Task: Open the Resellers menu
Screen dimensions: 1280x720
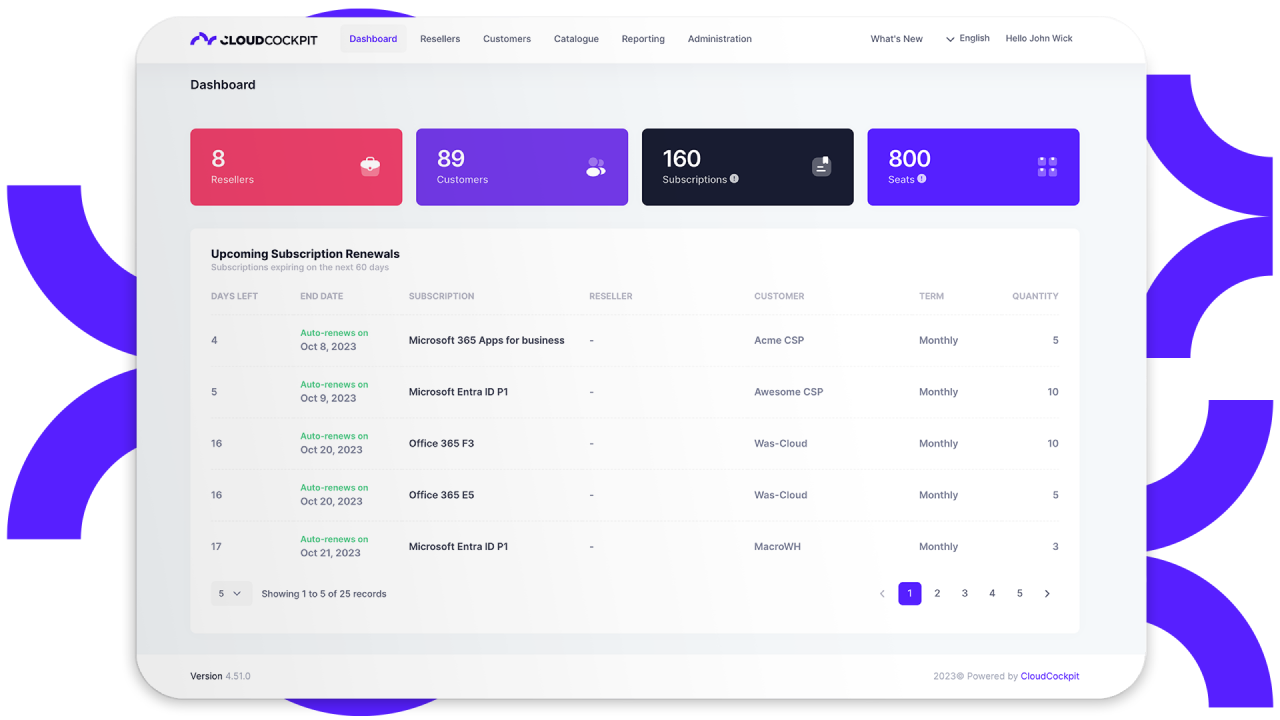Action: 440,39
